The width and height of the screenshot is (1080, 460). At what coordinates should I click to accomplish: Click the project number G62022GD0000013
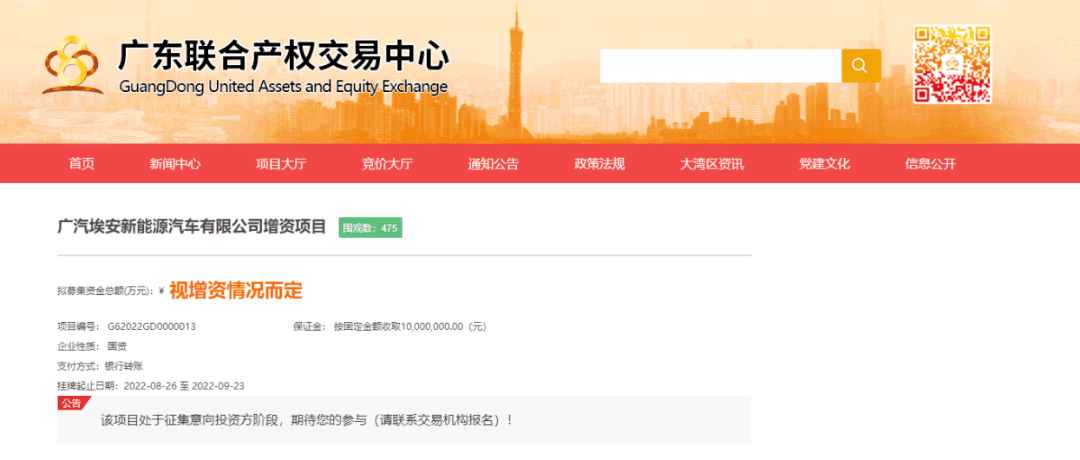coord(152,326)
